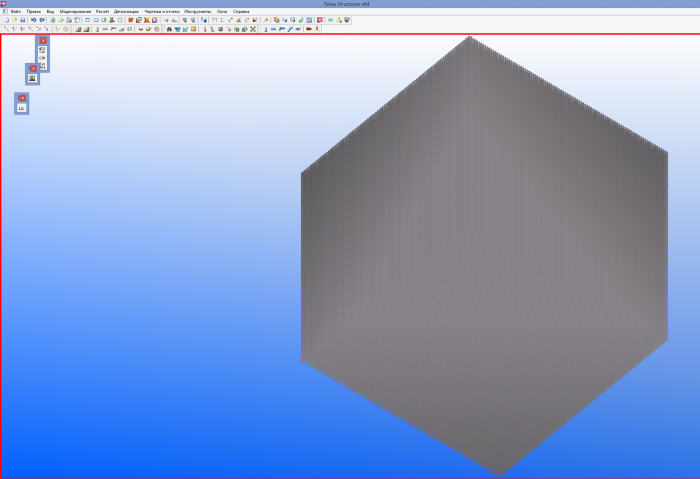Viewport: 700px width, 479px height.
Task: Open the Инструменты menu
Action: coord(198,11)
